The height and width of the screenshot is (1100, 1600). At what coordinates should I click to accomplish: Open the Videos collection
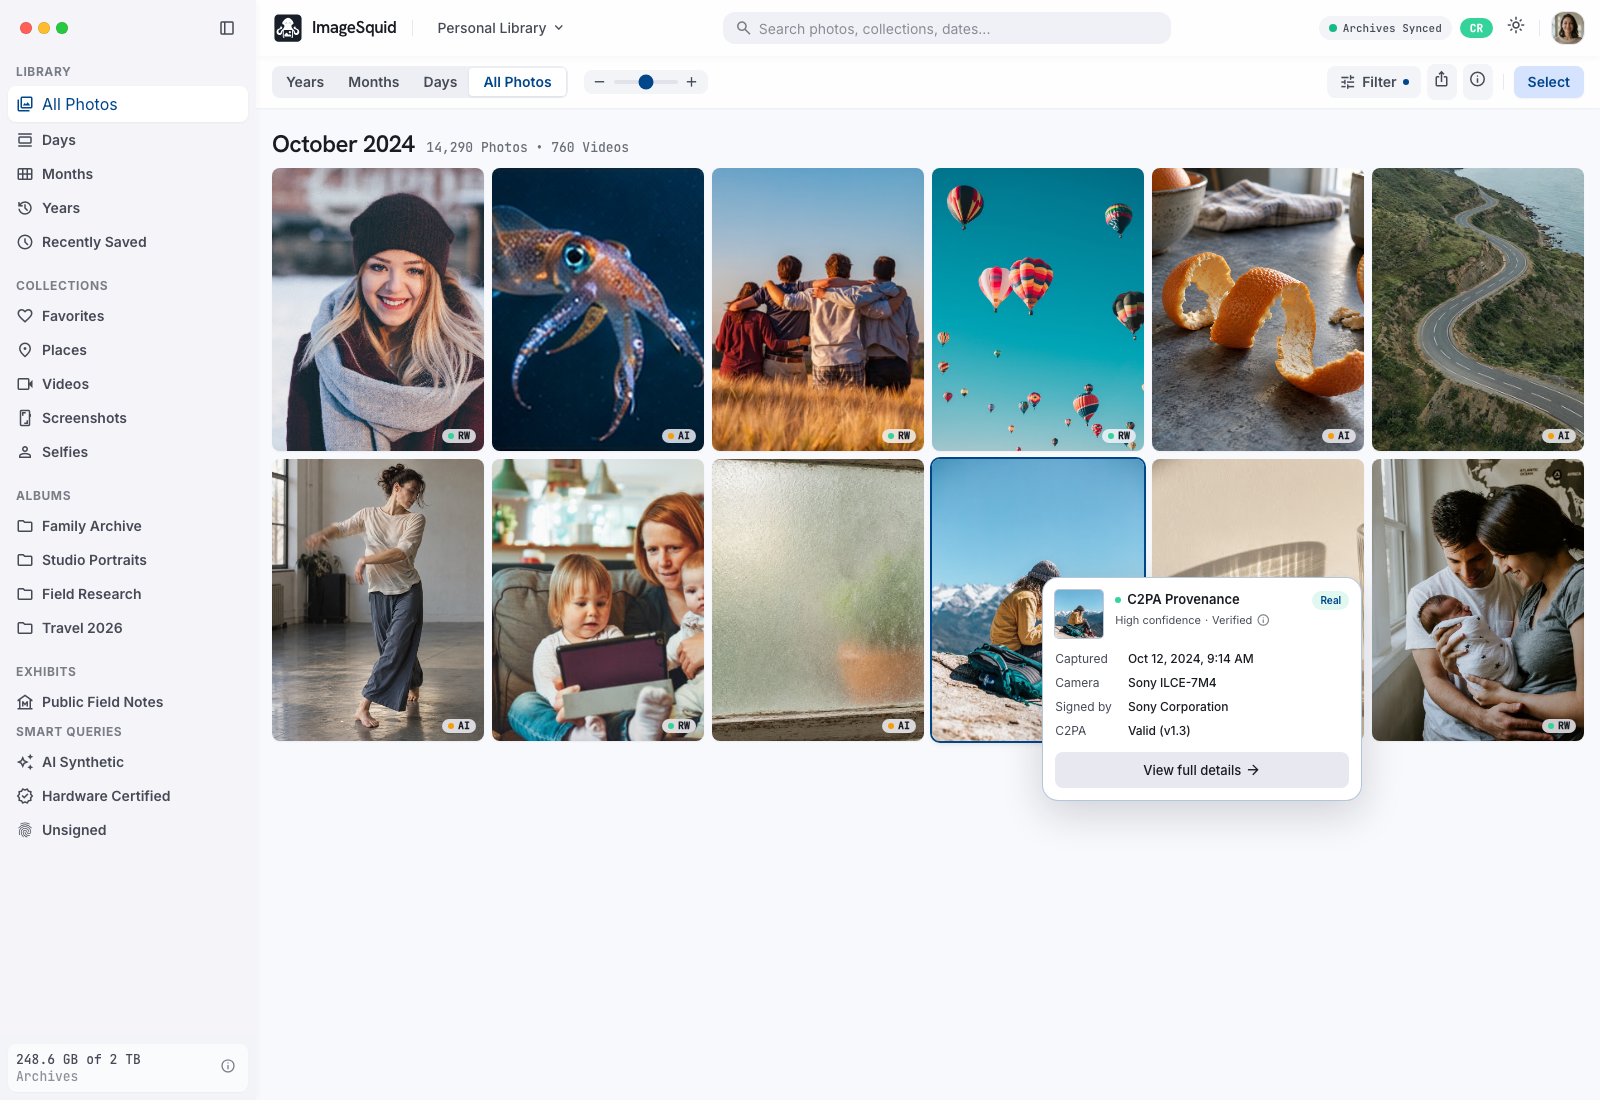click(128, 384)
